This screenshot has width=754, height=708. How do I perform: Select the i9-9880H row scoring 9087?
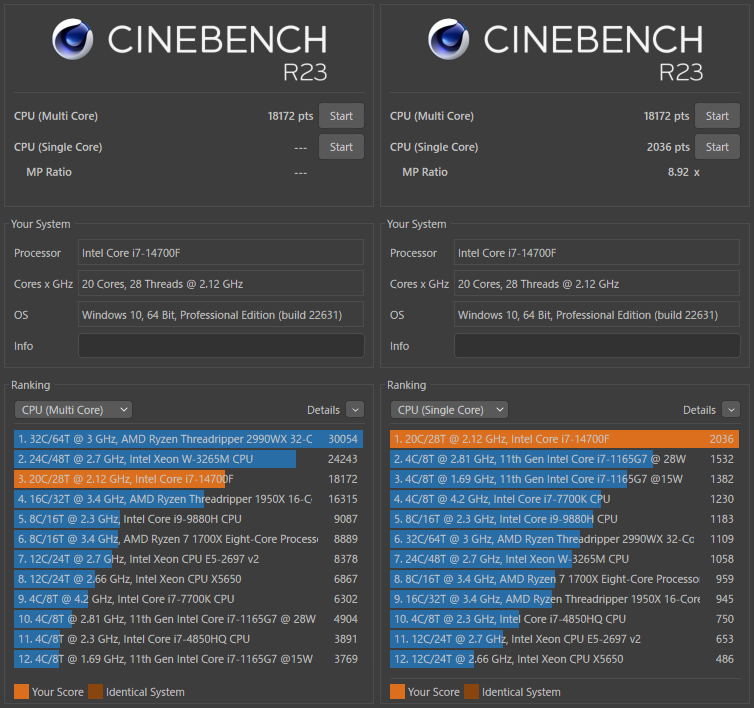[188, 519]
